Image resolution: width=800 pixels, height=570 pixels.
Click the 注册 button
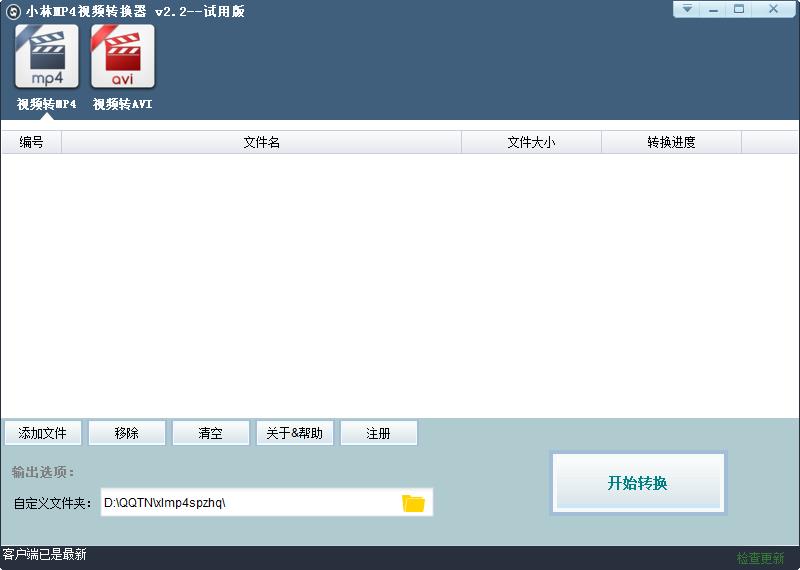pos(378,433)
